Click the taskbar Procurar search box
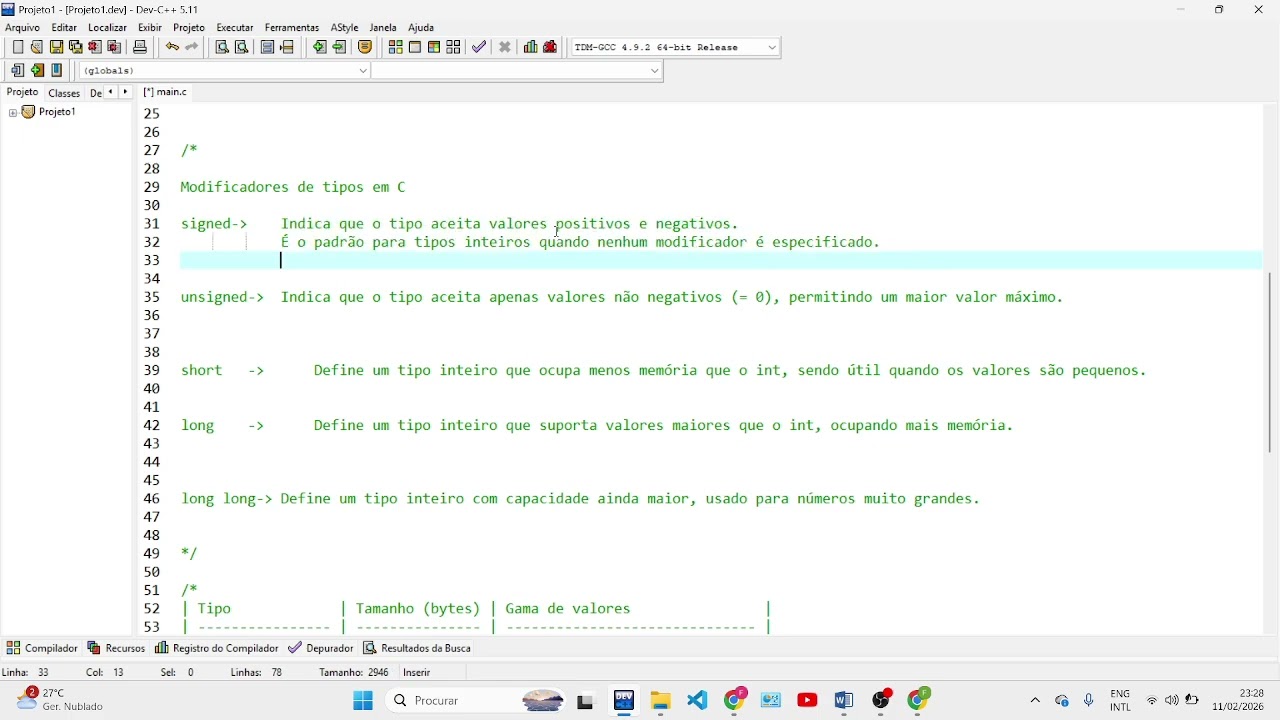The image size is (1280, 720). (478, 701)
